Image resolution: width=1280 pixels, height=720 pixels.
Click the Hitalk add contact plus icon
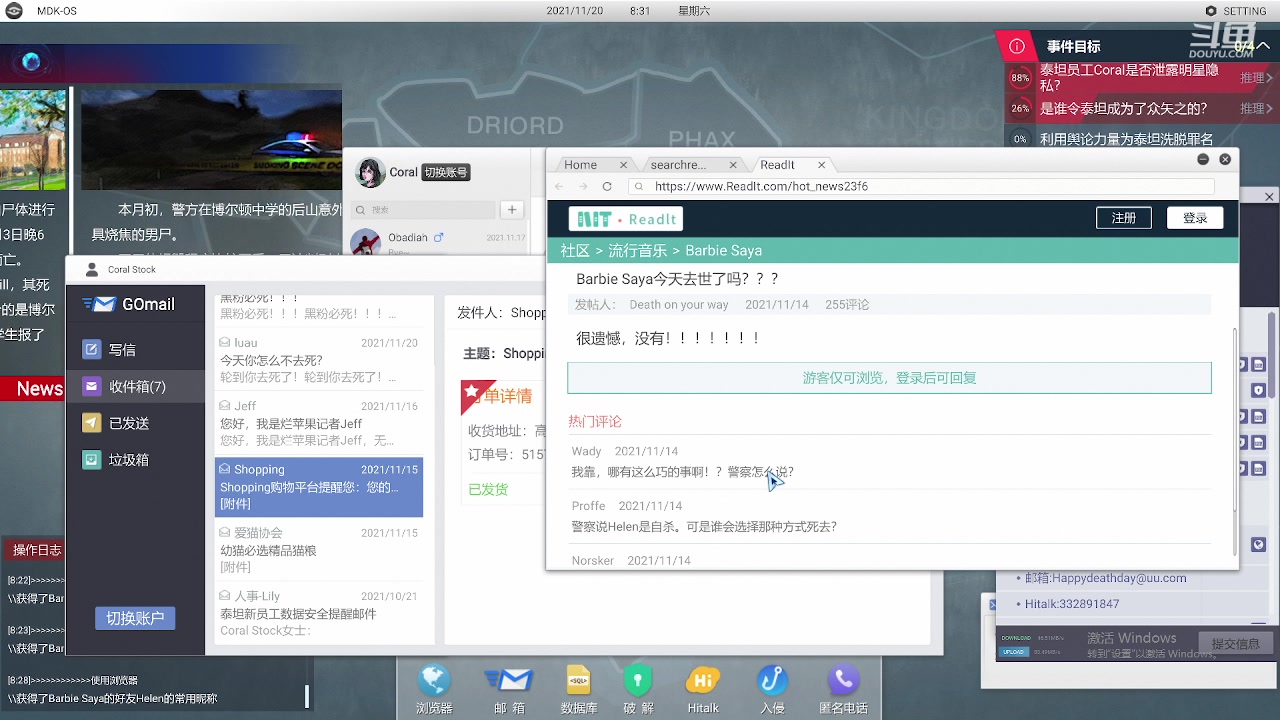(x=512, y=210)
